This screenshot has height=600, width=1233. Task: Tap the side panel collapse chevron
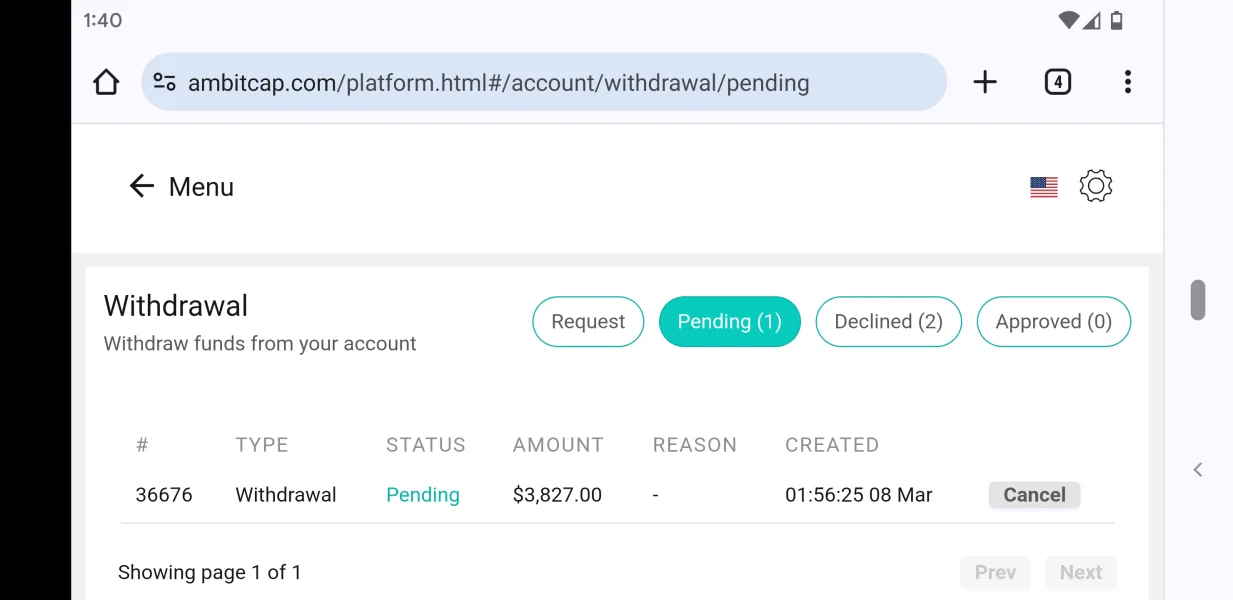point(1197,470)
